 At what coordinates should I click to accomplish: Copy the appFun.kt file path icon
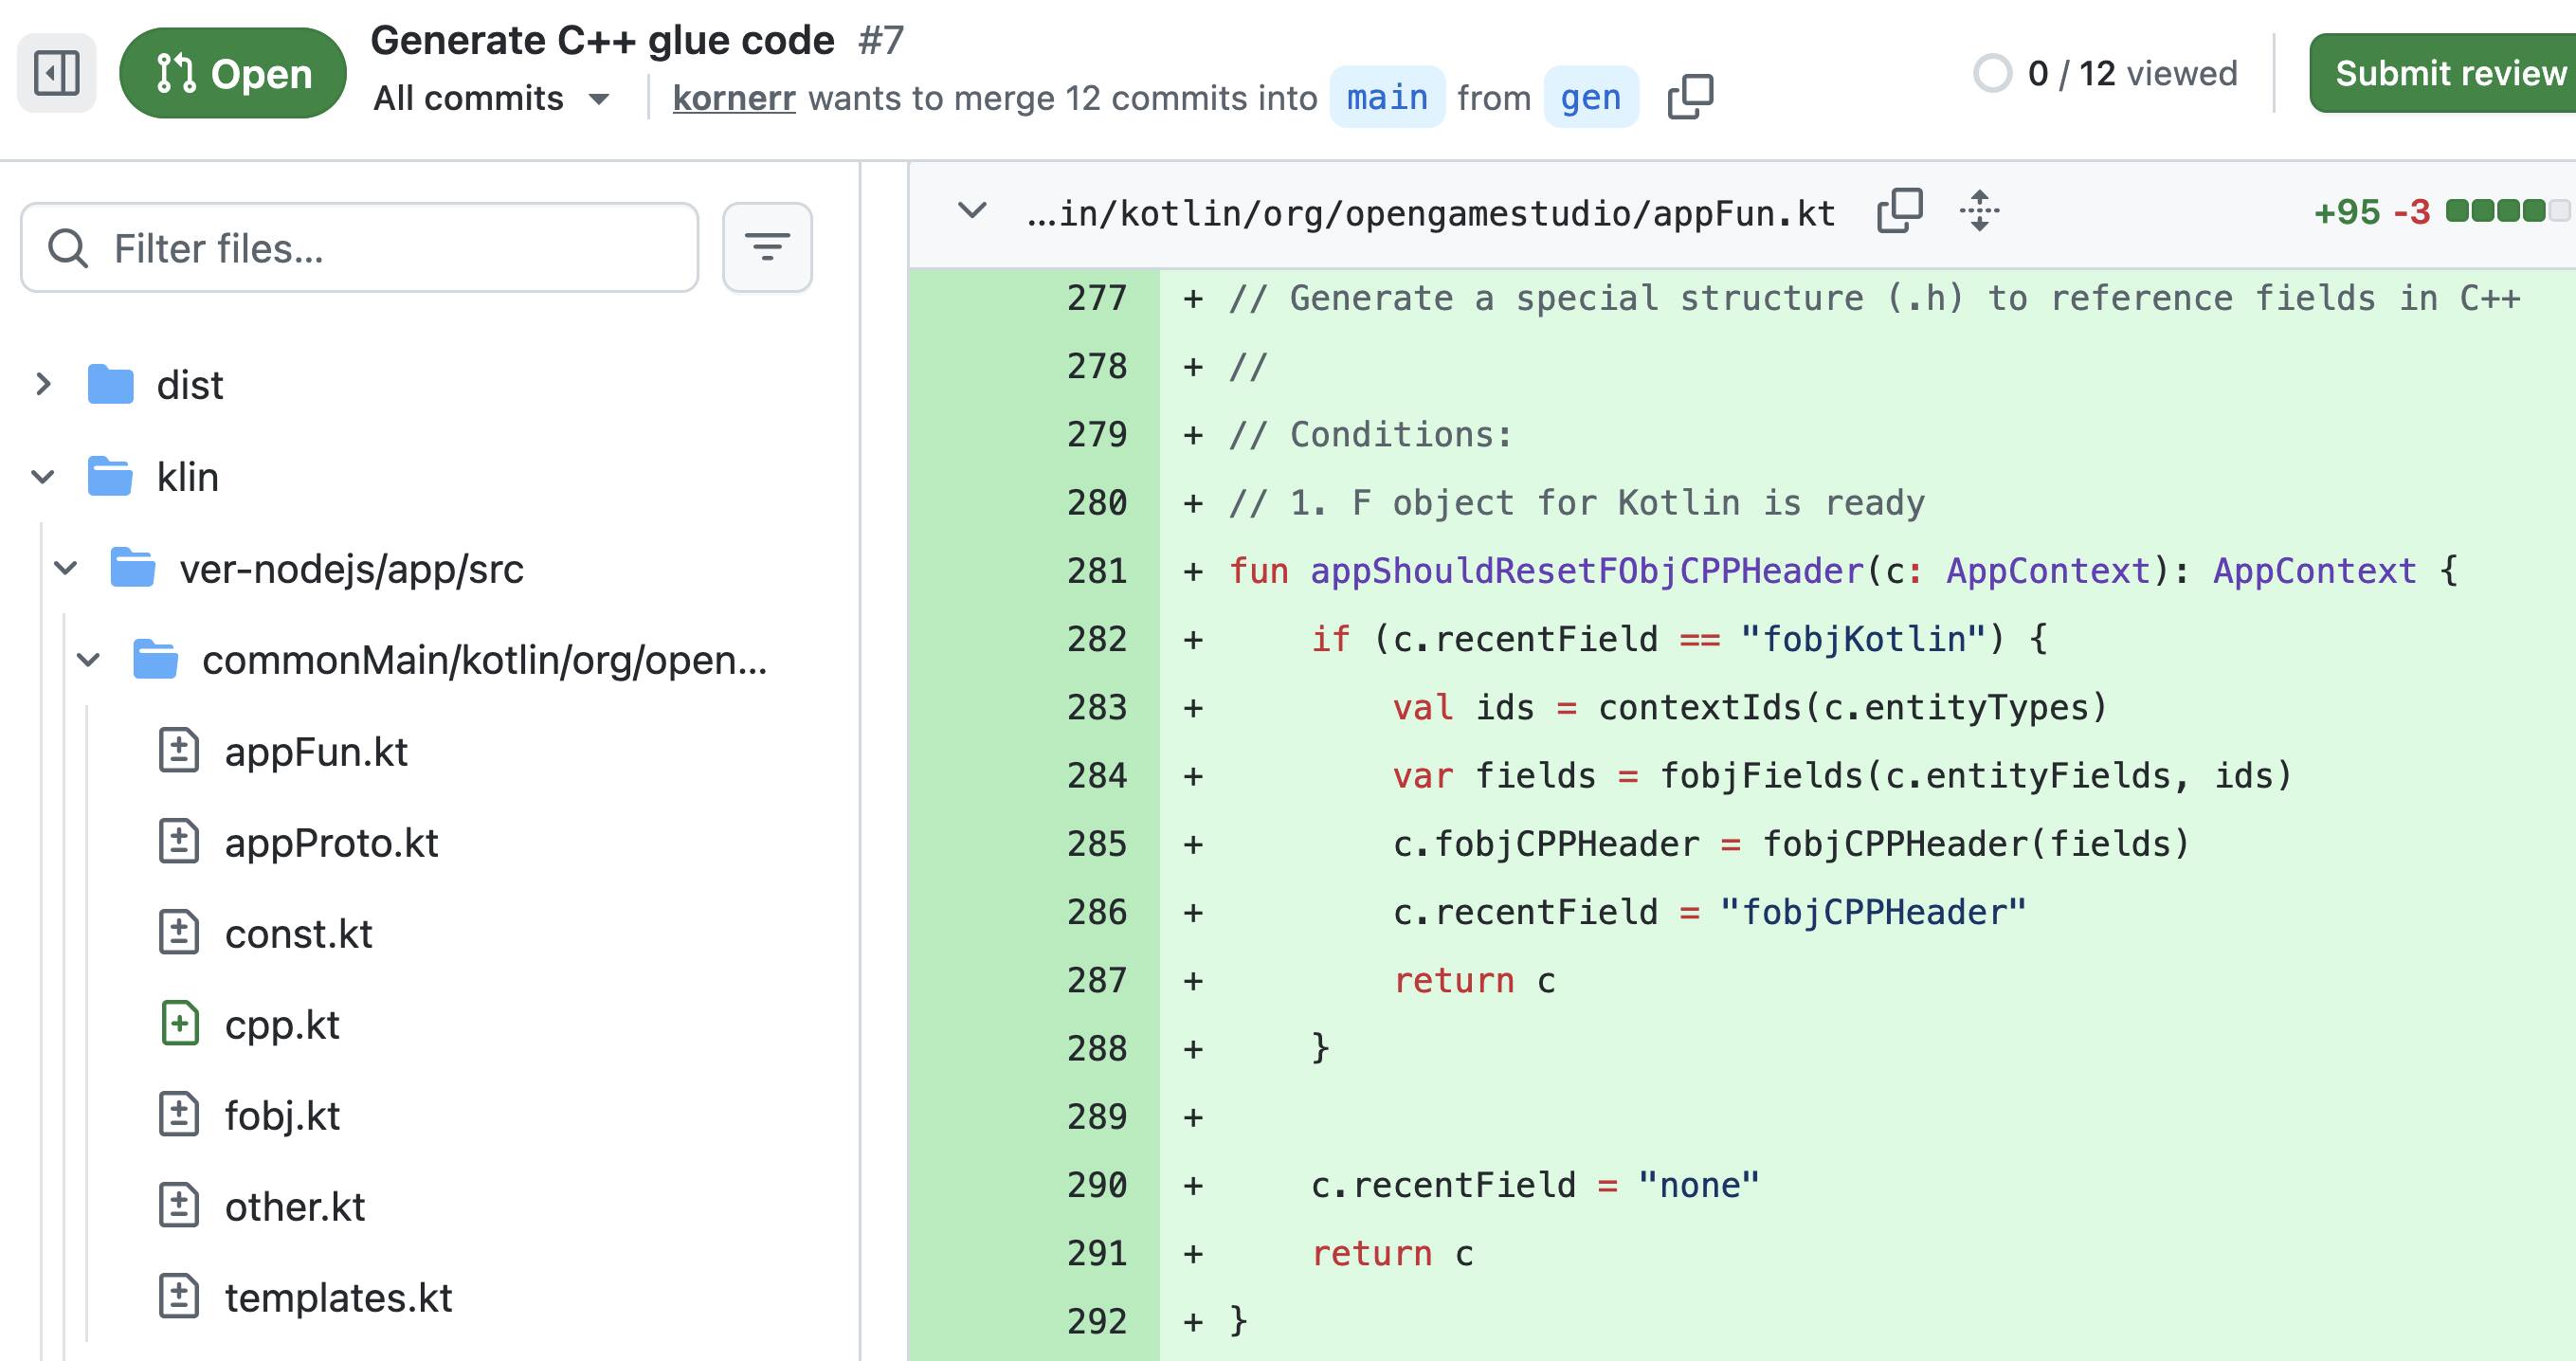coord(1899,211)
